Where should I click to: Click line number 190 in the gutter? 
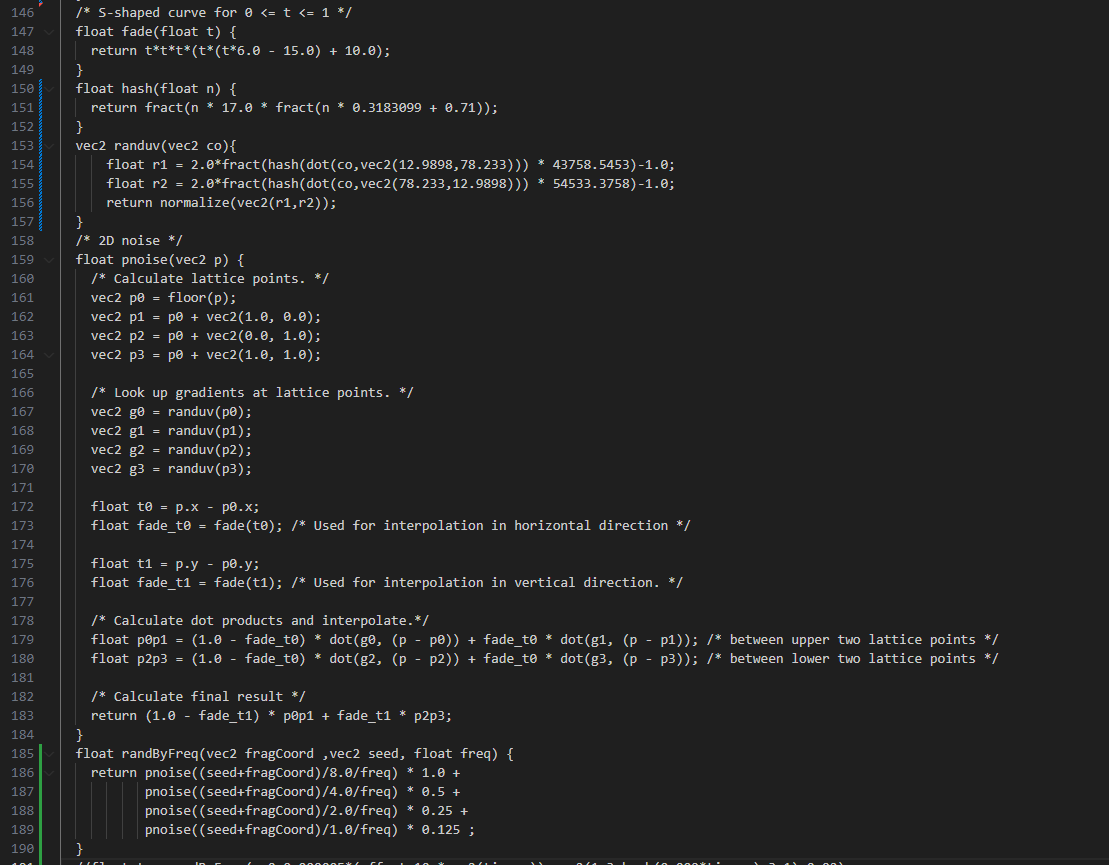pos(22,849)
